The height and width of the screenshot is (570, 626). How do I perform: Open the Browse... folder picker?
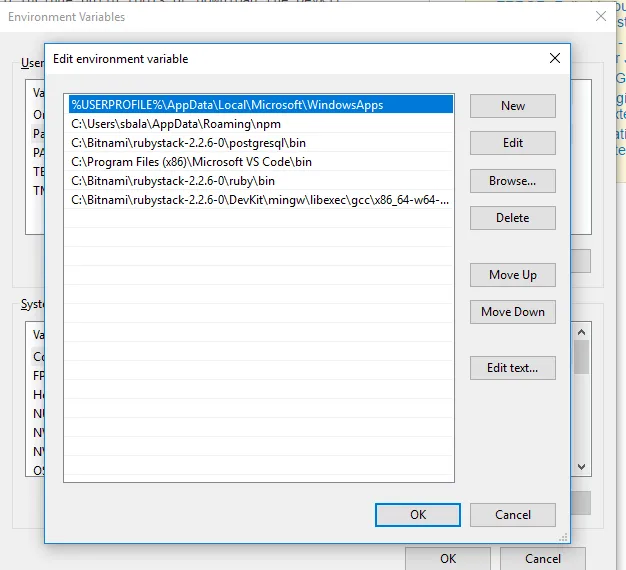513,181
